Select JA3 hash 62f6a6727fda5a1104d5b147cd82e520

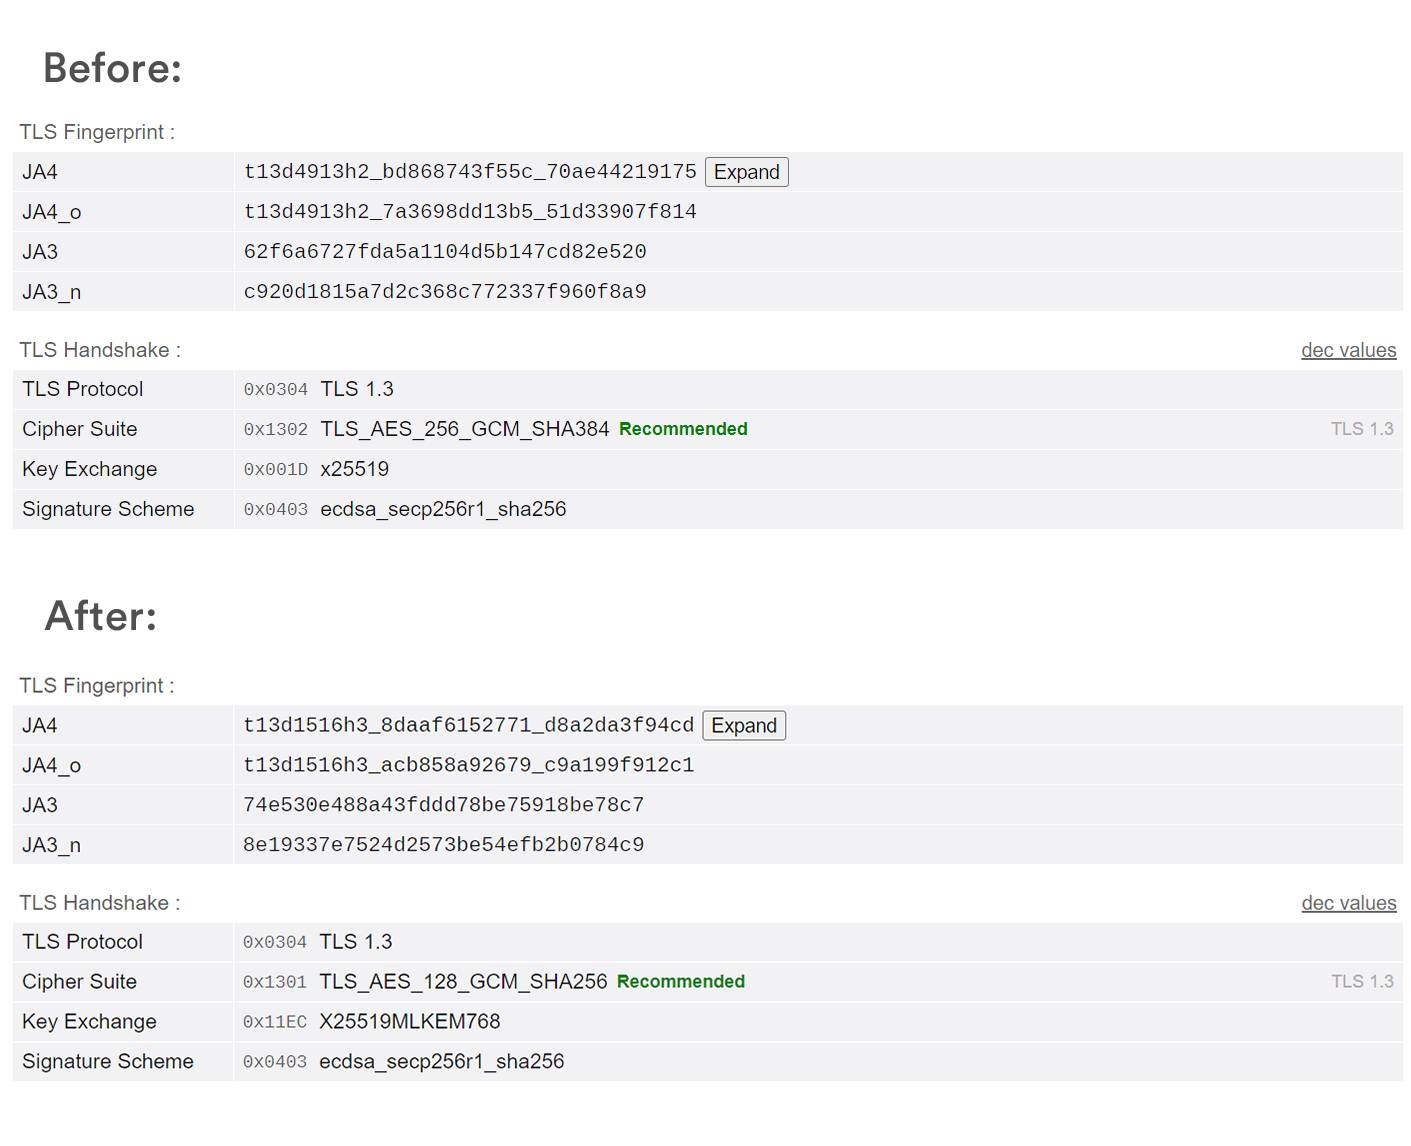445,252
